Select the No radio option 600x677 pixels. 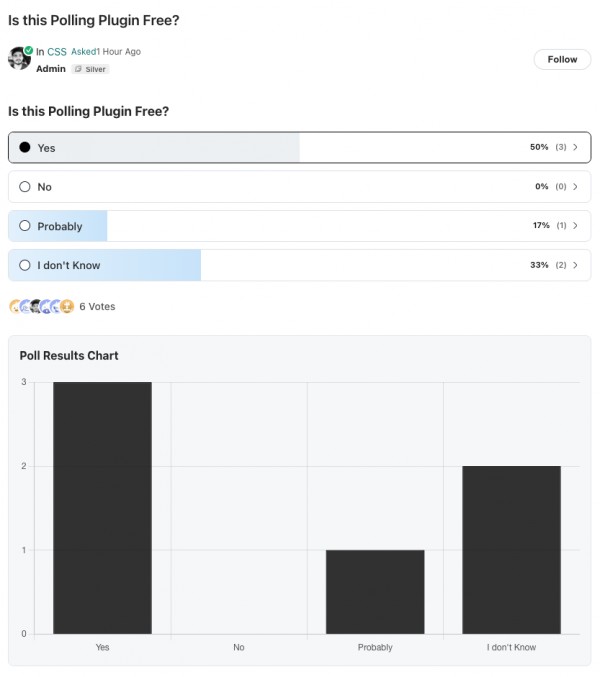tap(25, 187)
